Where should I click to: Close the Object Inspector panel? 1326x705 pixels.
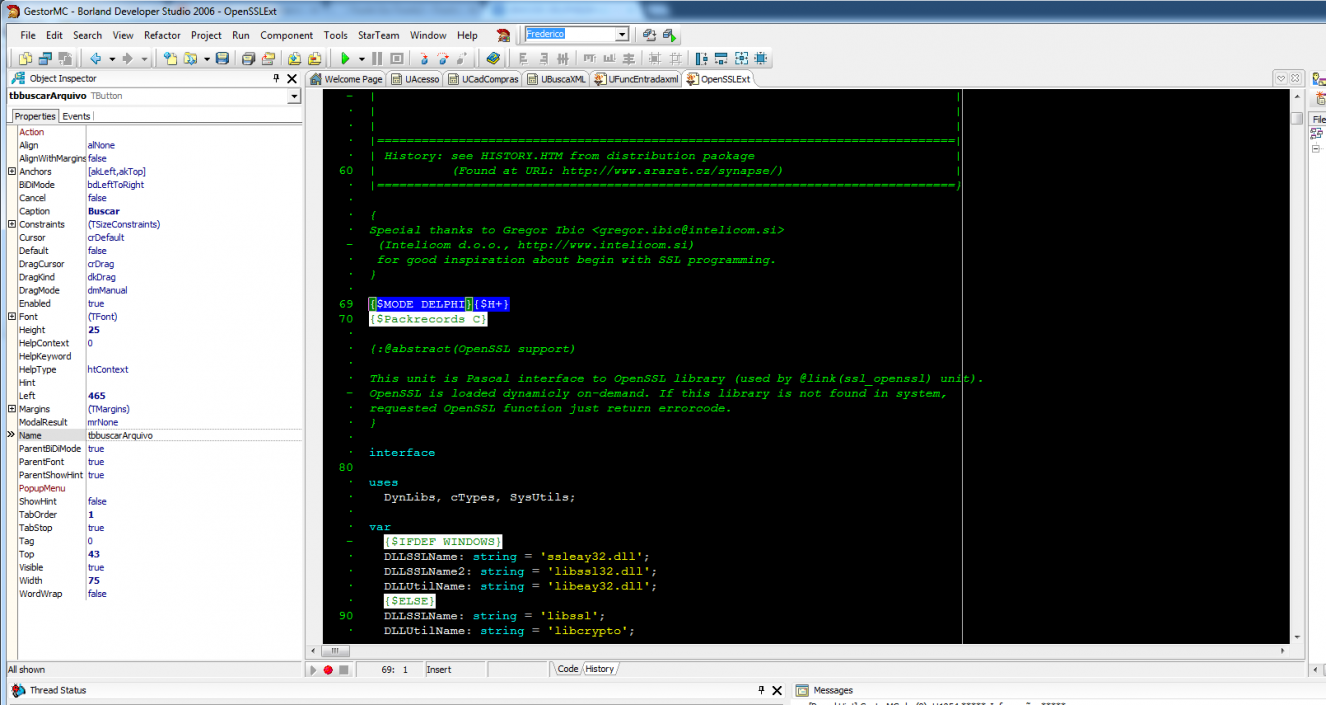tap(292, 78)
